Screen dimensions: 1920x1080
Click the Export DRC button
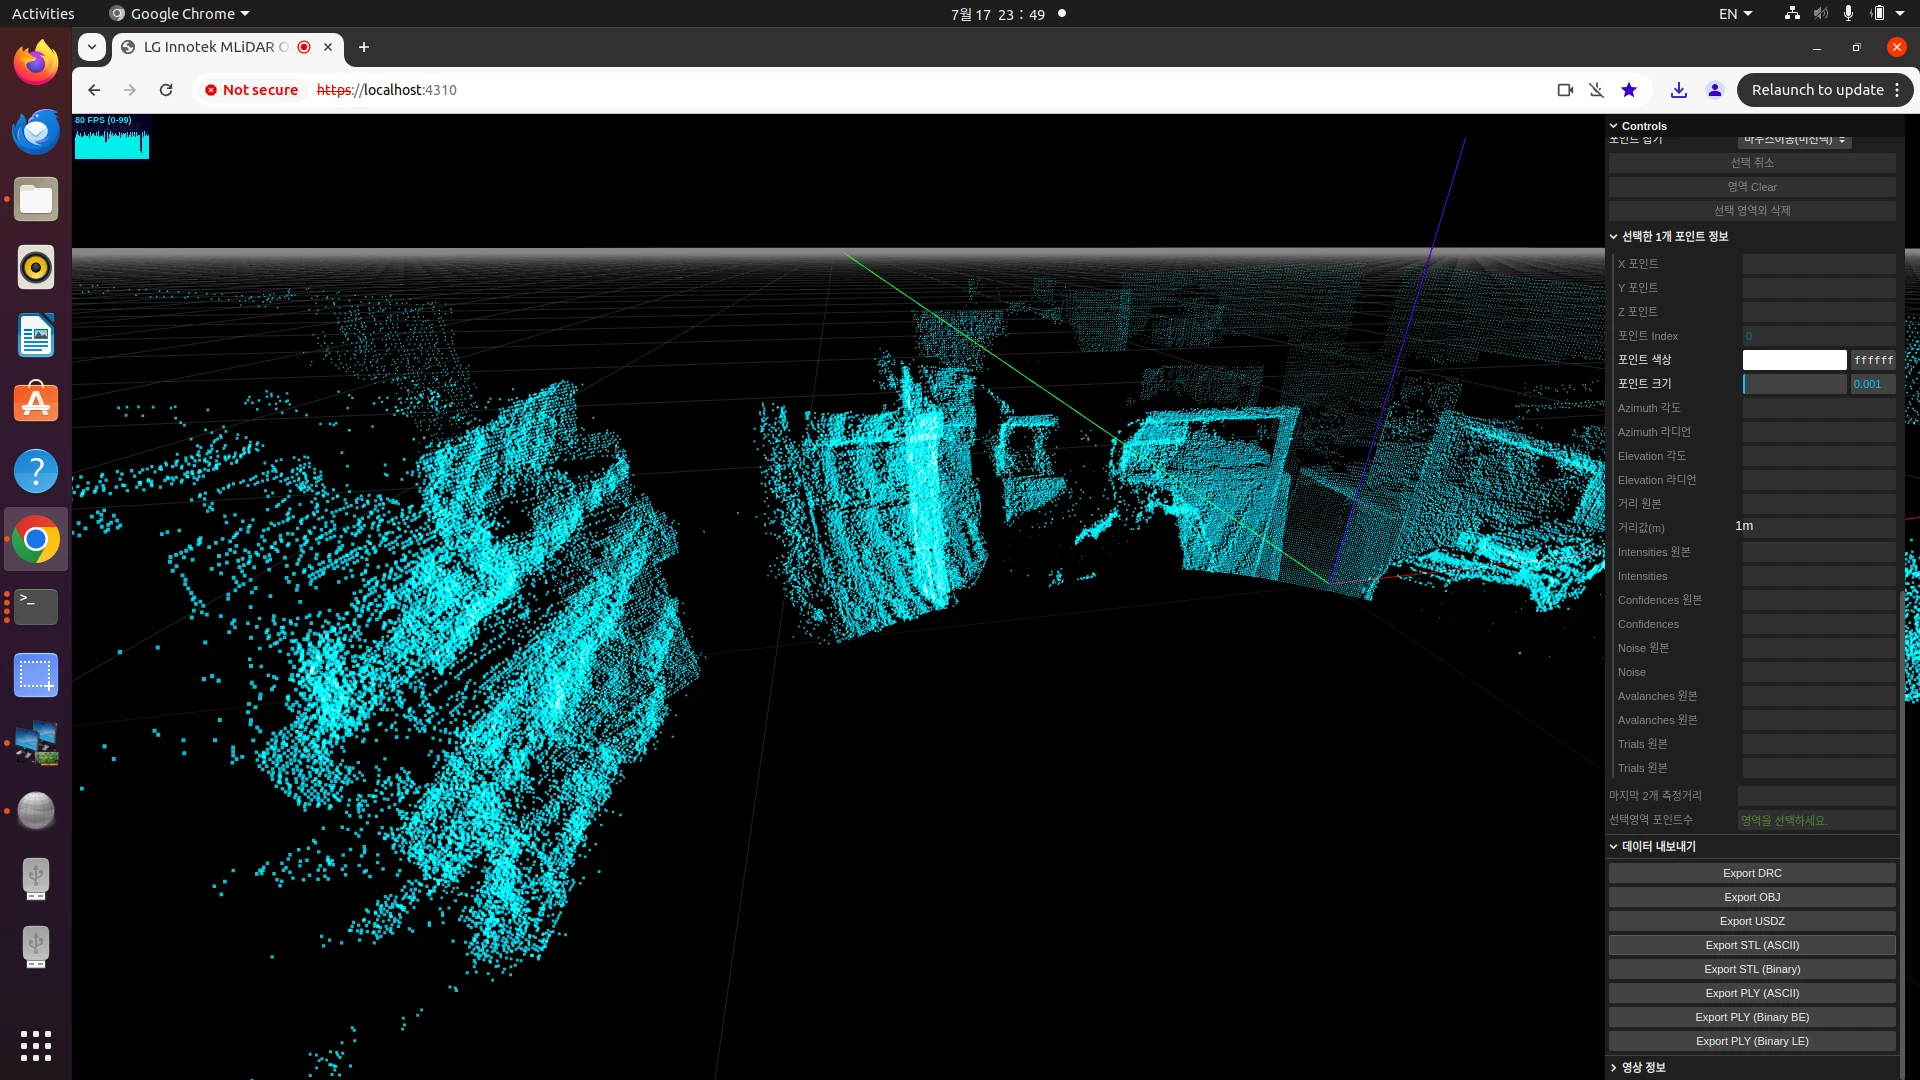point(1751,873)
